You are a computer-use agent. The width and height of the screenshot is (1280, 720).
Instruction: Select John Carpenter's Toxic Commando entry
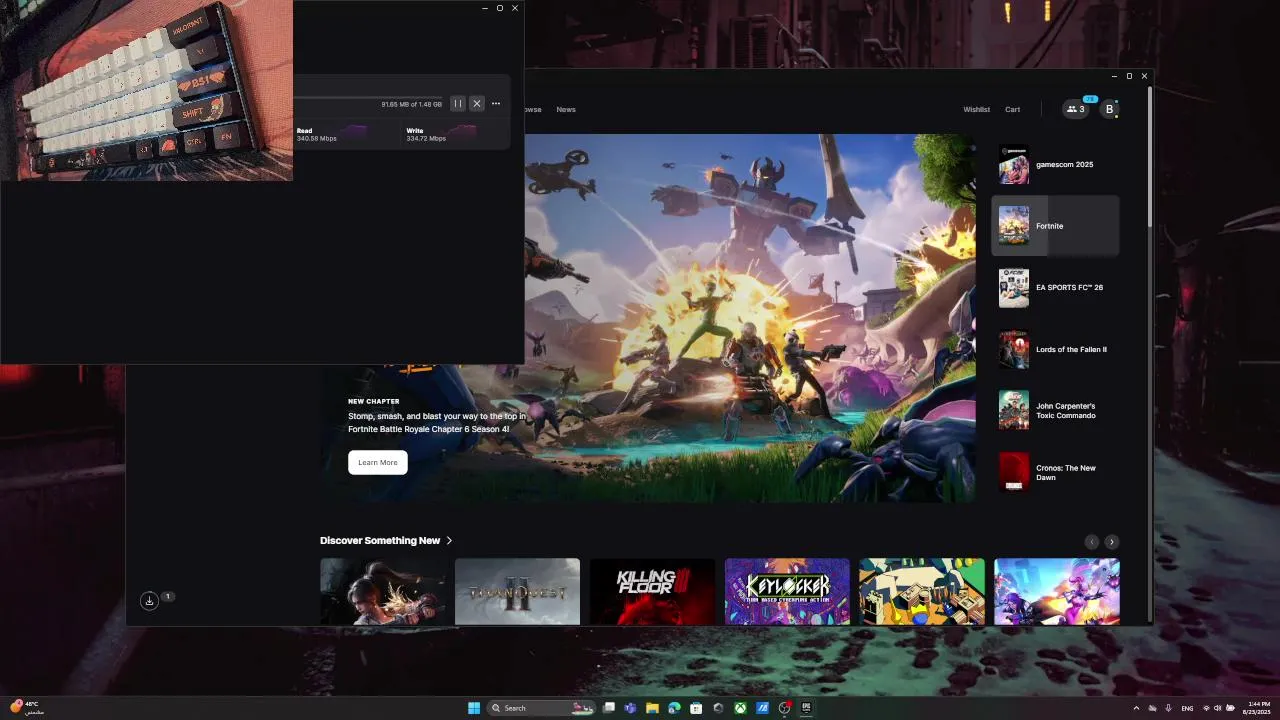(x=1055, y=411)
